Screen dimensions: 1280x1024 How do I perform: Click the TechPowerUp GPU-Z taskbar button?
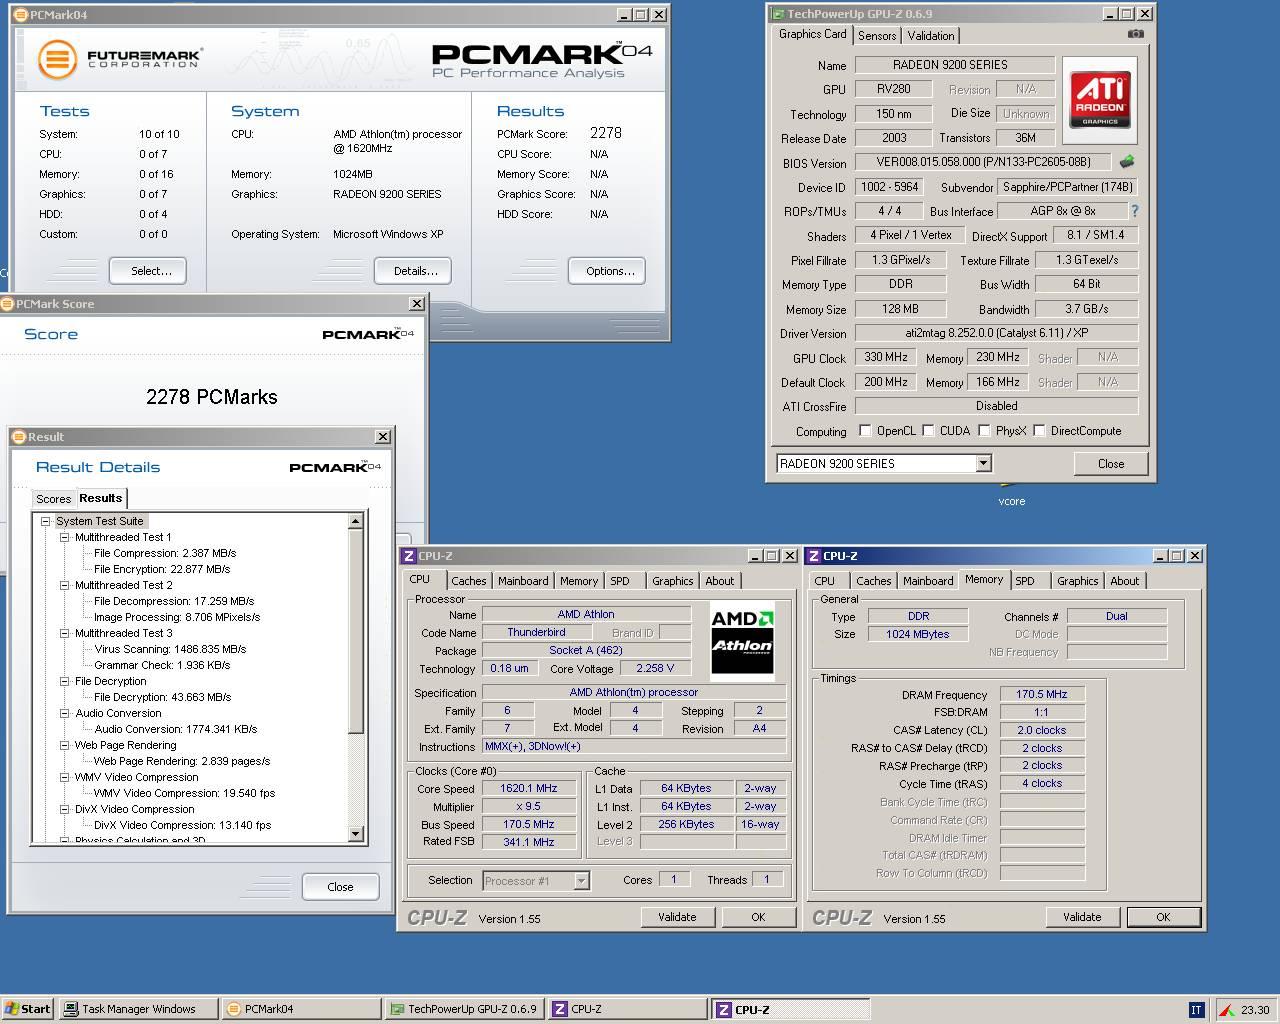tap(465, 1009)
